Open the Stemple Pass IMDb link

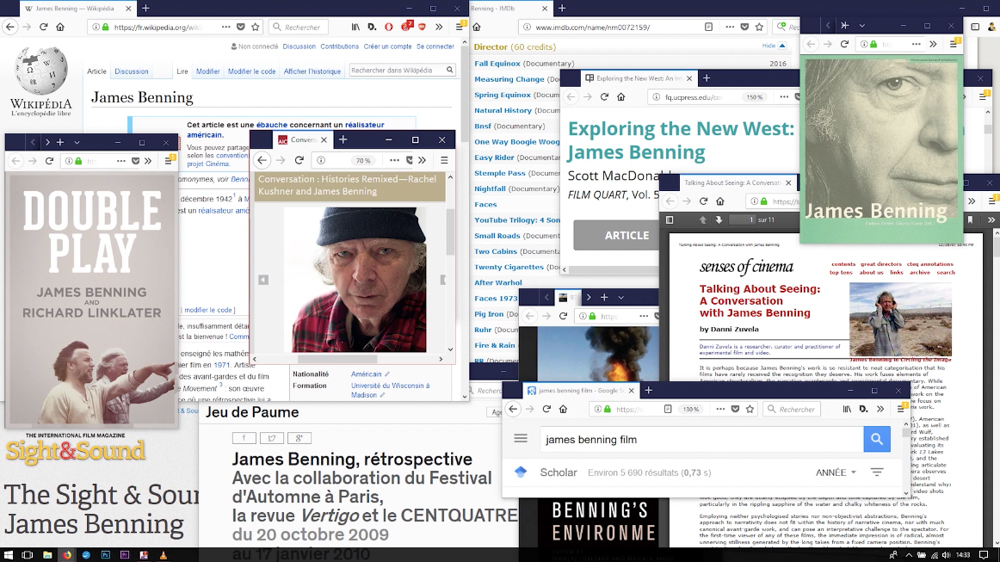point(499,173)
